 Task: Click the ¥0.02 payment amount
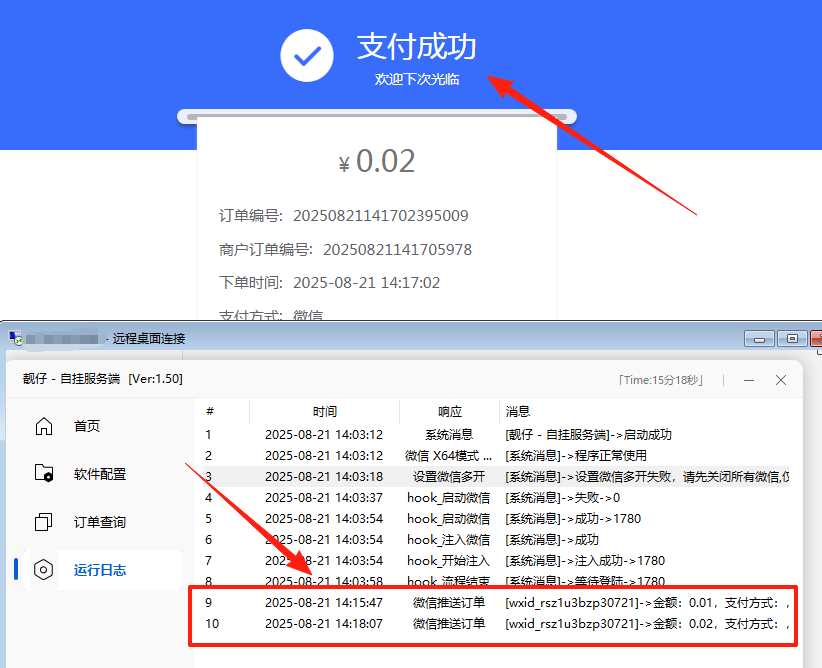pos(376,161)
